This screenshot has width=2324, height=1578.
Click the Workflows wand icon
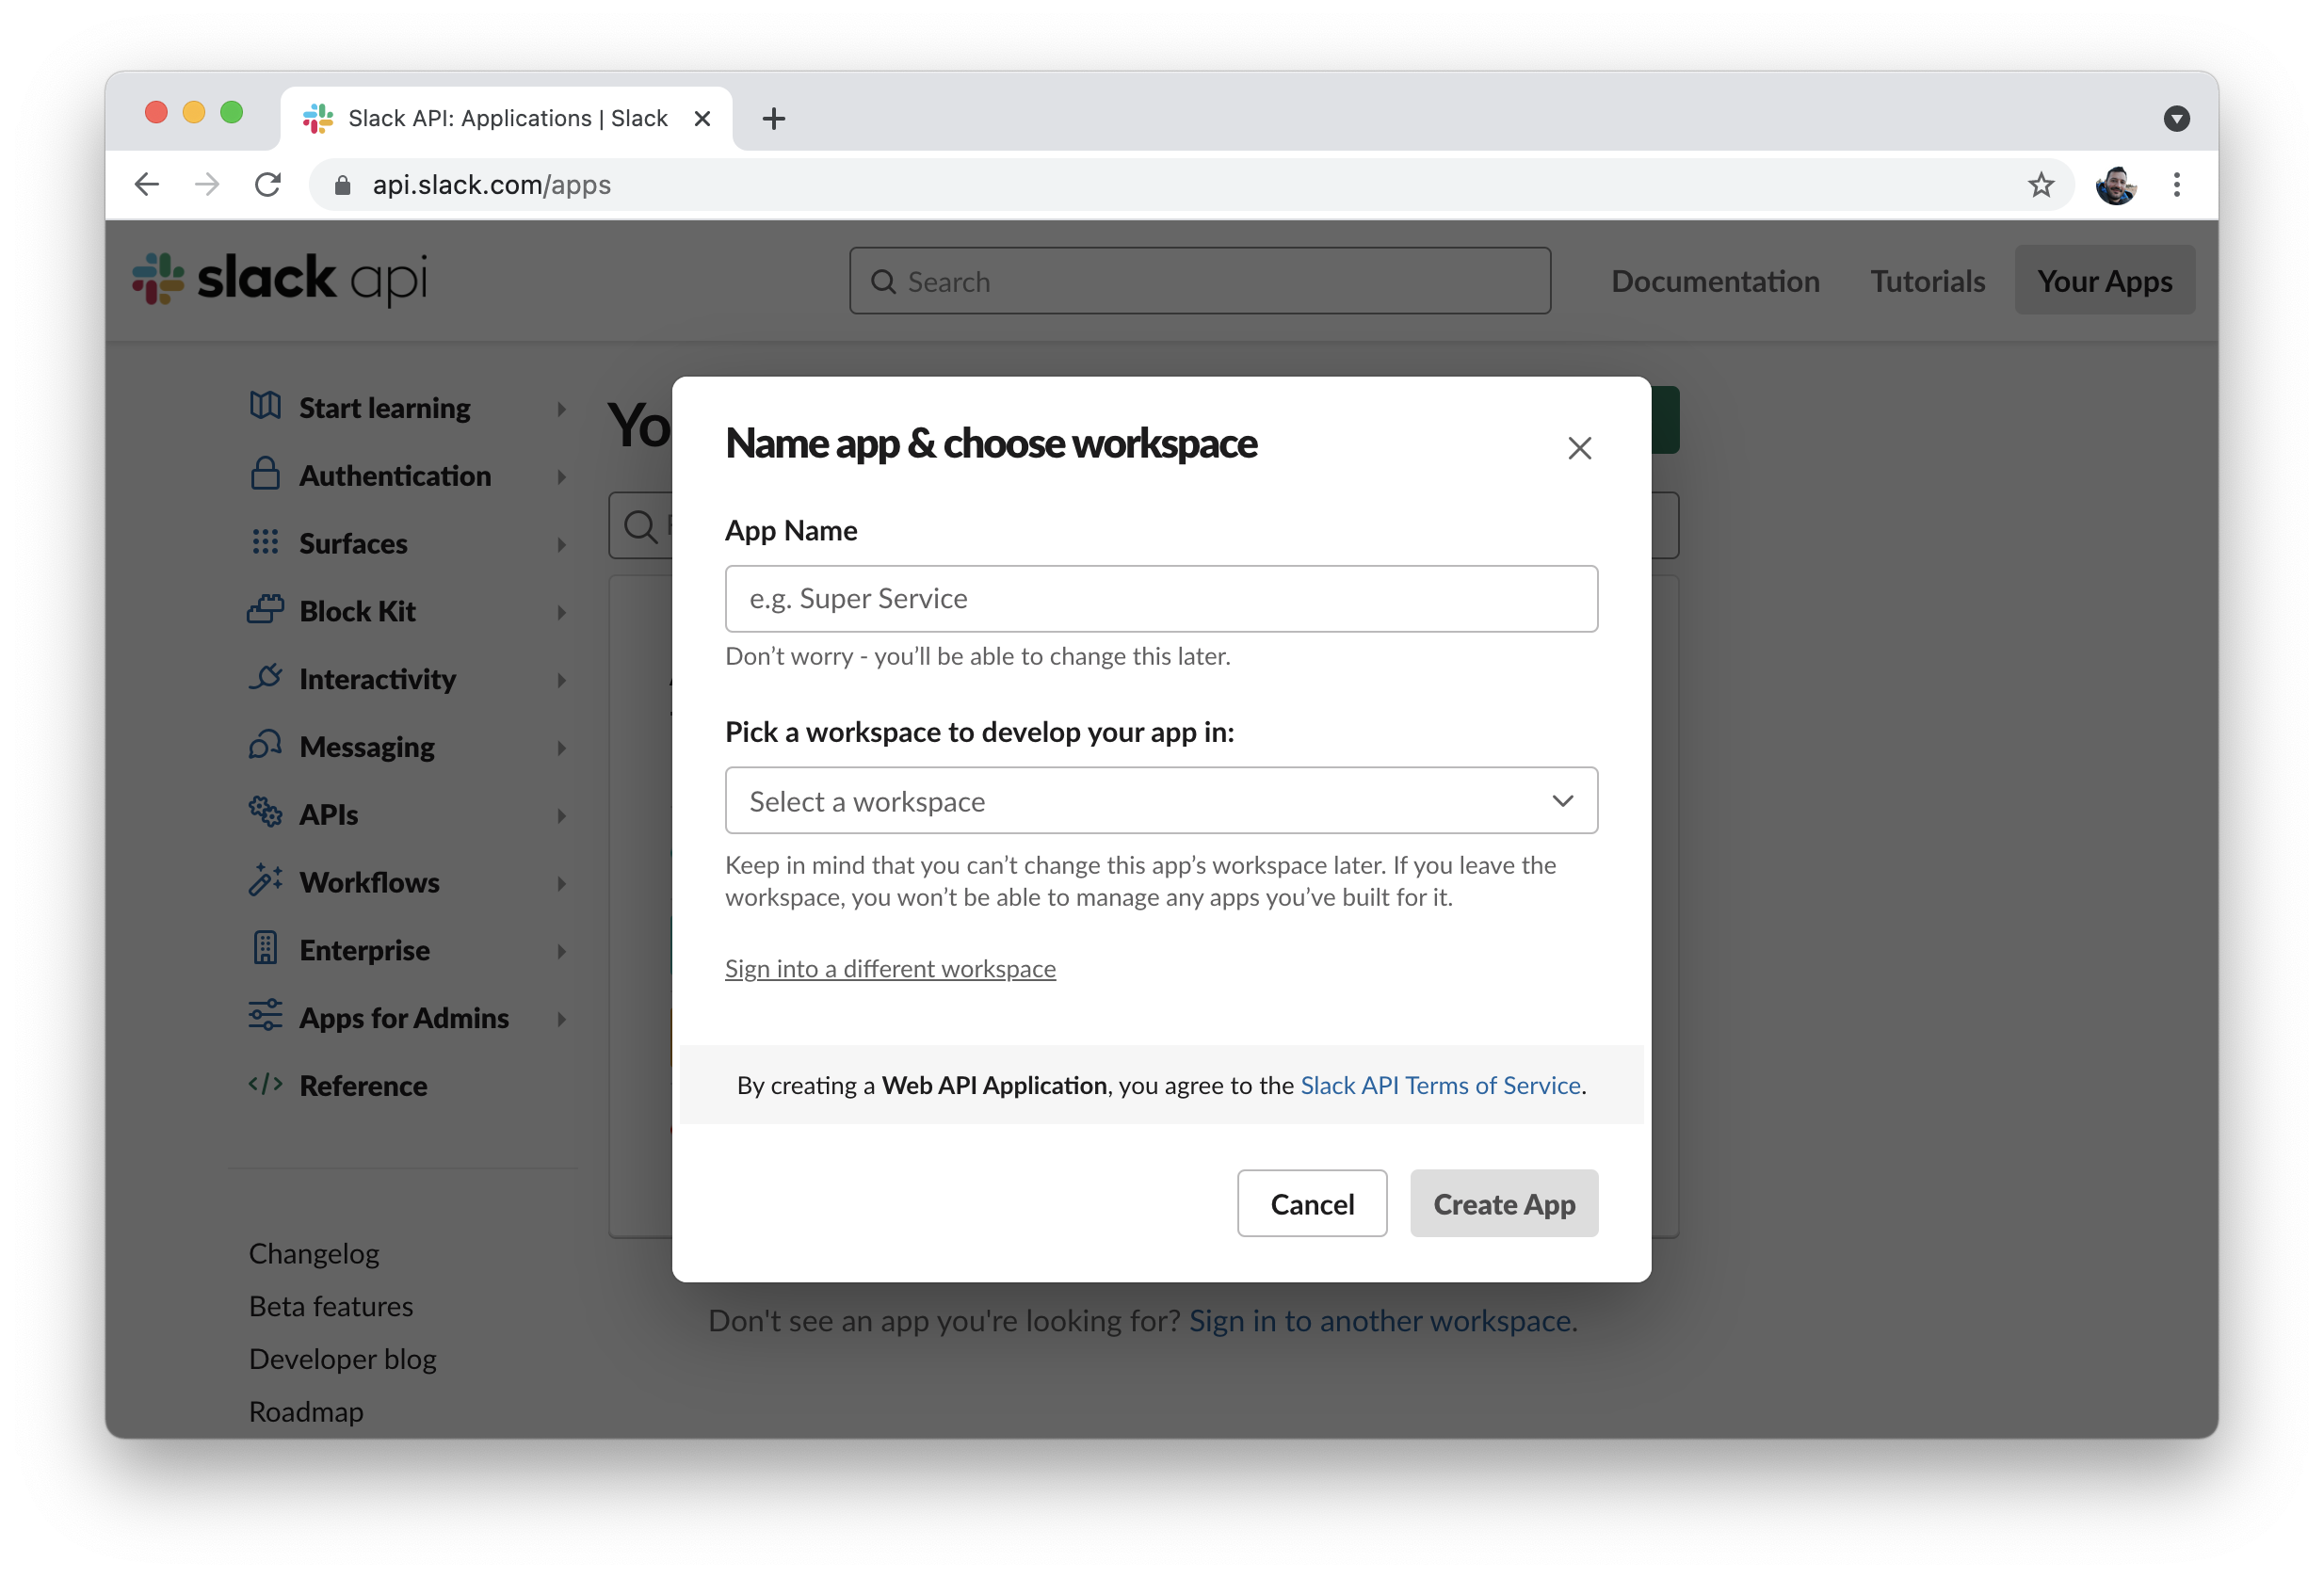click(x=265, y=880)
